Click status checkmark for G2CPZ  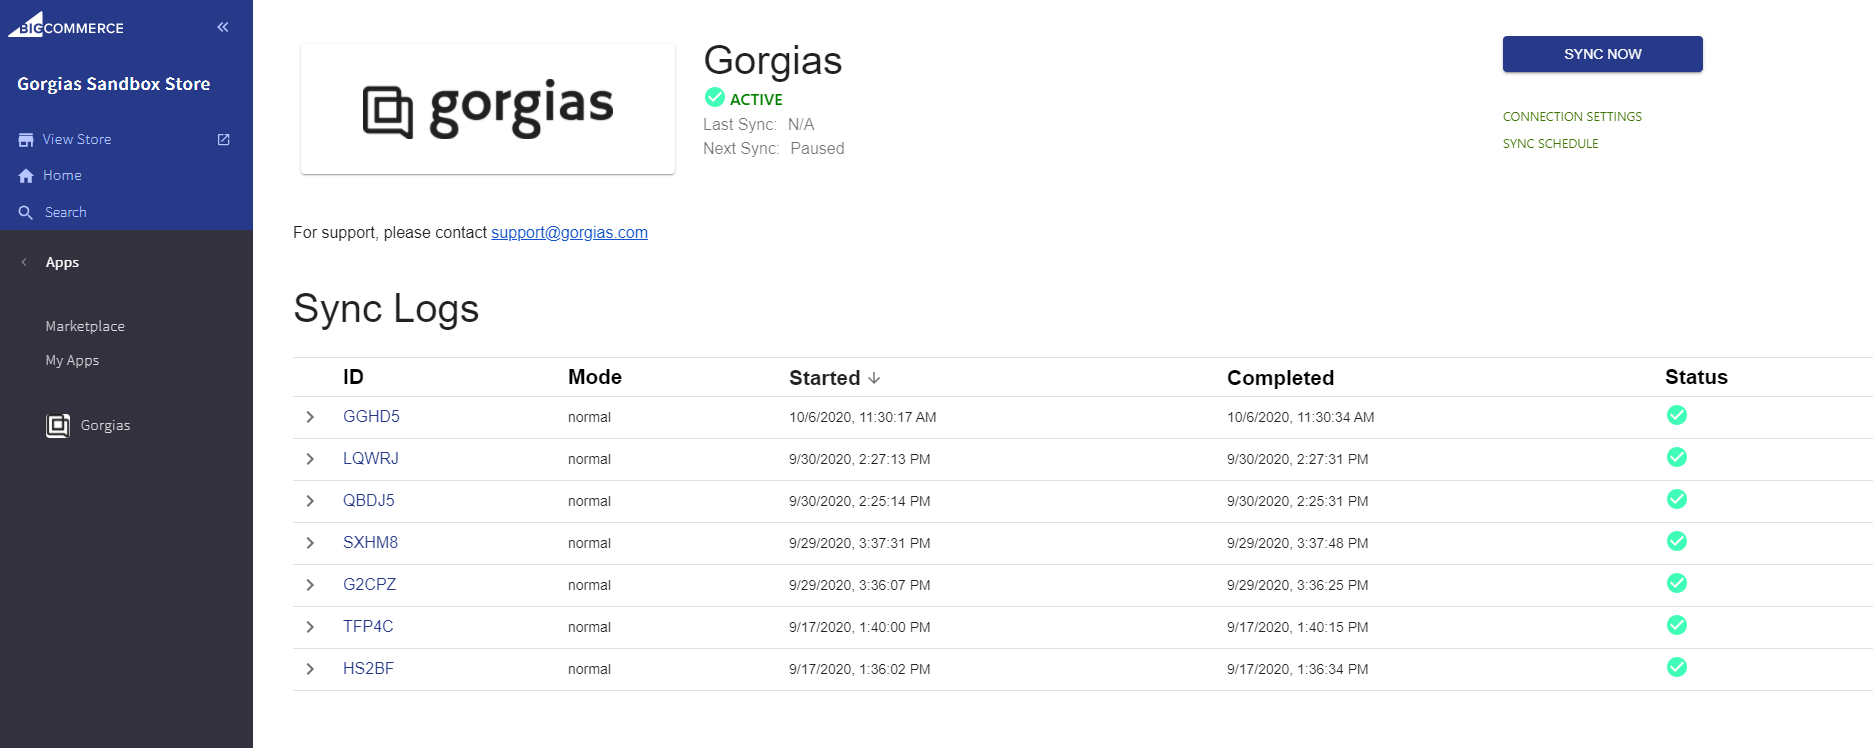click(x=1677, y=583)
